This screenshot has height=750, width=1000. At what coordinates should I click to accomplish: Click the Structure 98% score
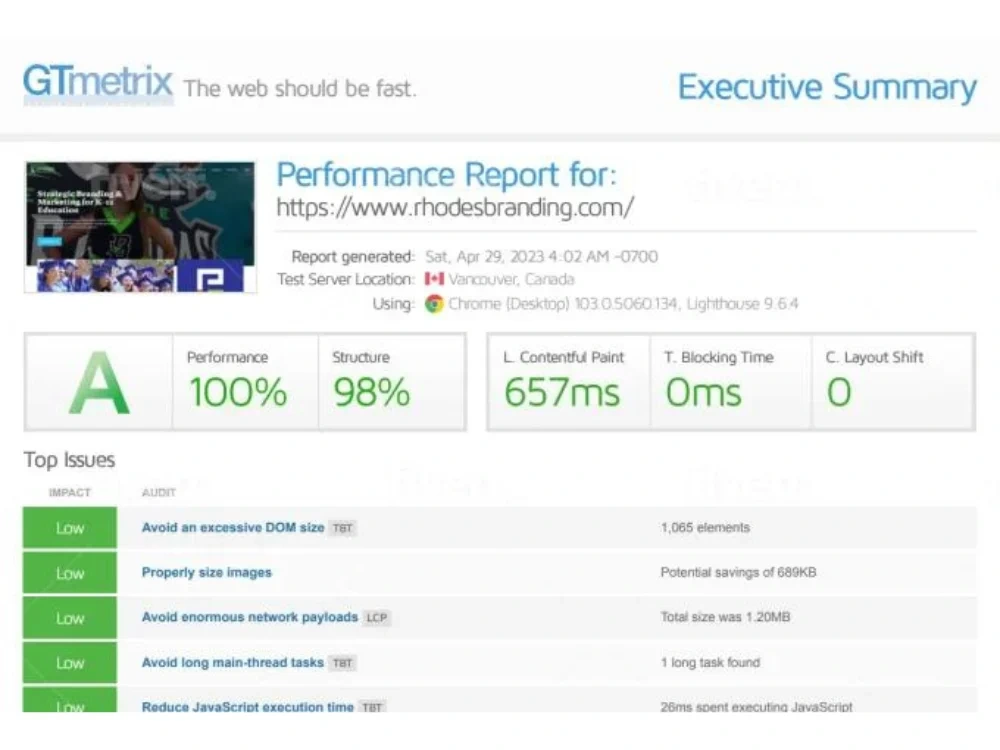[x=371, y=392]
